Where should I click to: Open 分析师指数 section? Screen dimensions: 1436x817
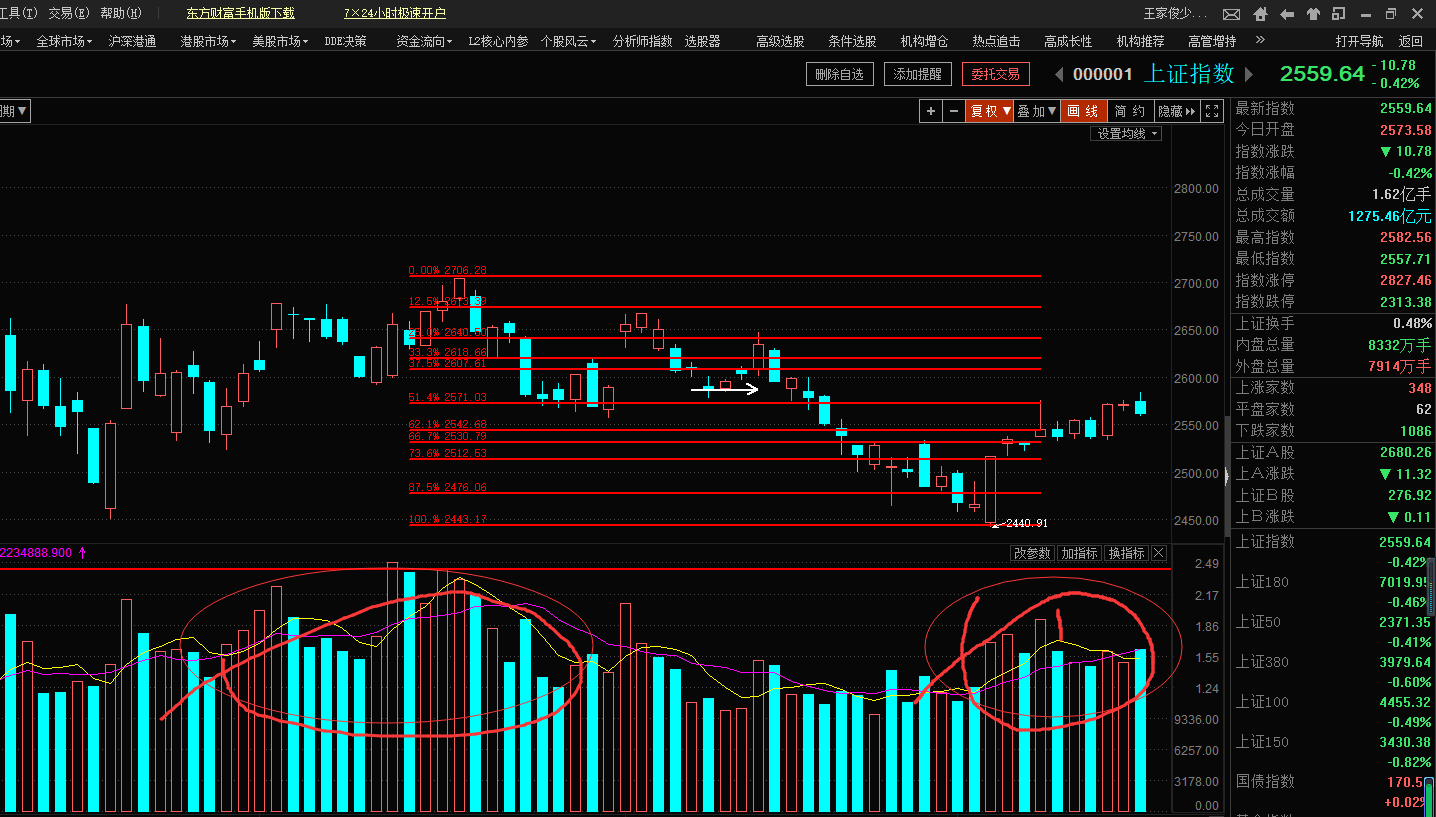pyautogui.click(x=642, y=41)
